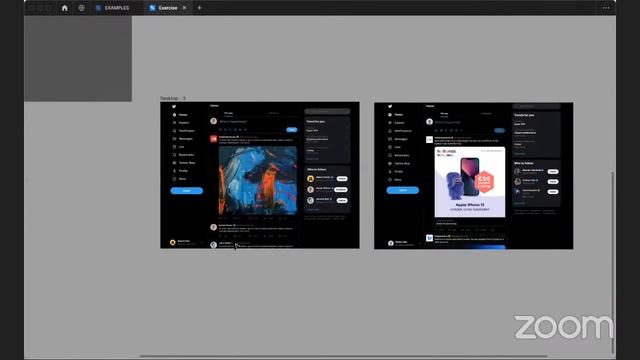Click What's happening field in right mockup
The image size is (640, 360).
pos(448,122)
